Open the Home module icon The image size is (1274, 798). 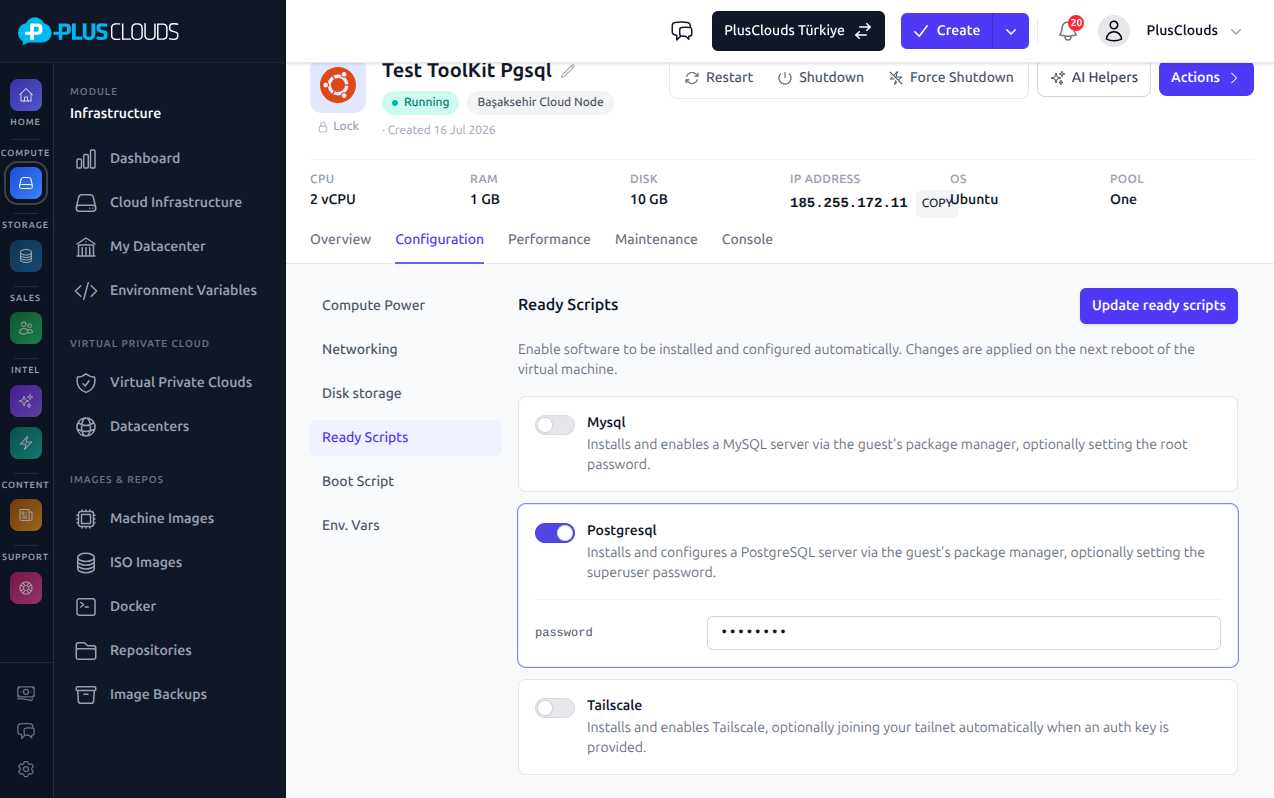pyautogui.click(x=26, y=96)
